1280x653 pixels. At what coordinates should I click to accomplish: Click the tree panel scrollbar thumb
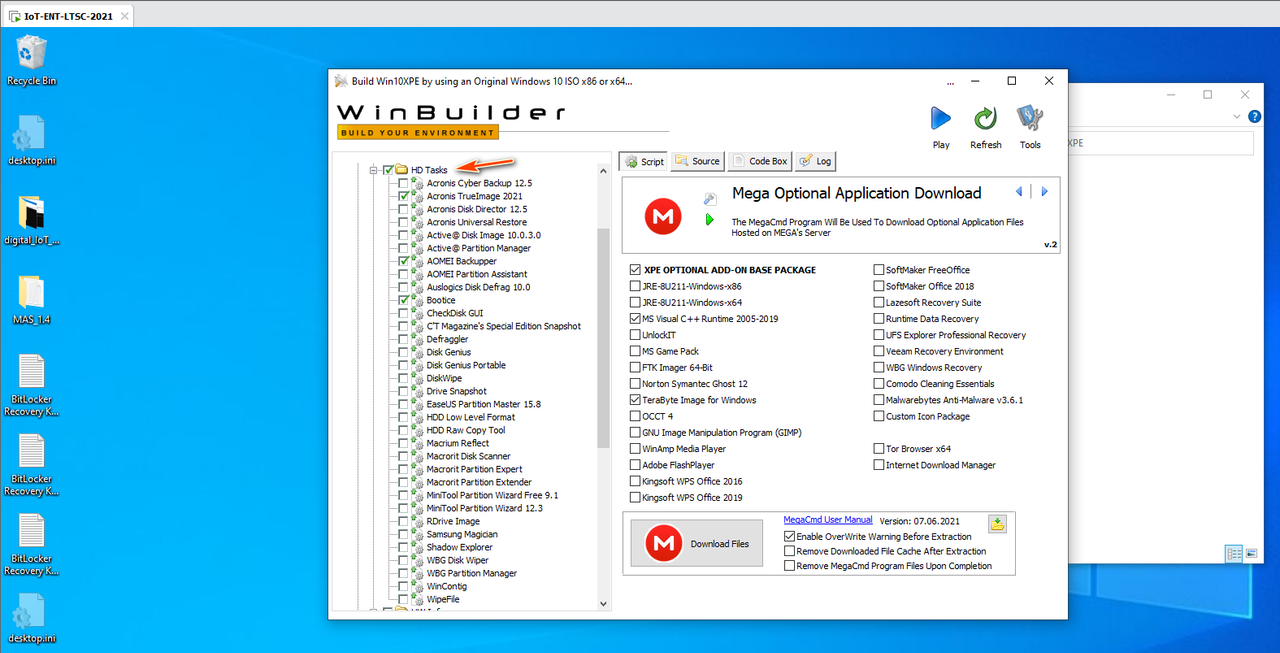(x=603, y=338)
